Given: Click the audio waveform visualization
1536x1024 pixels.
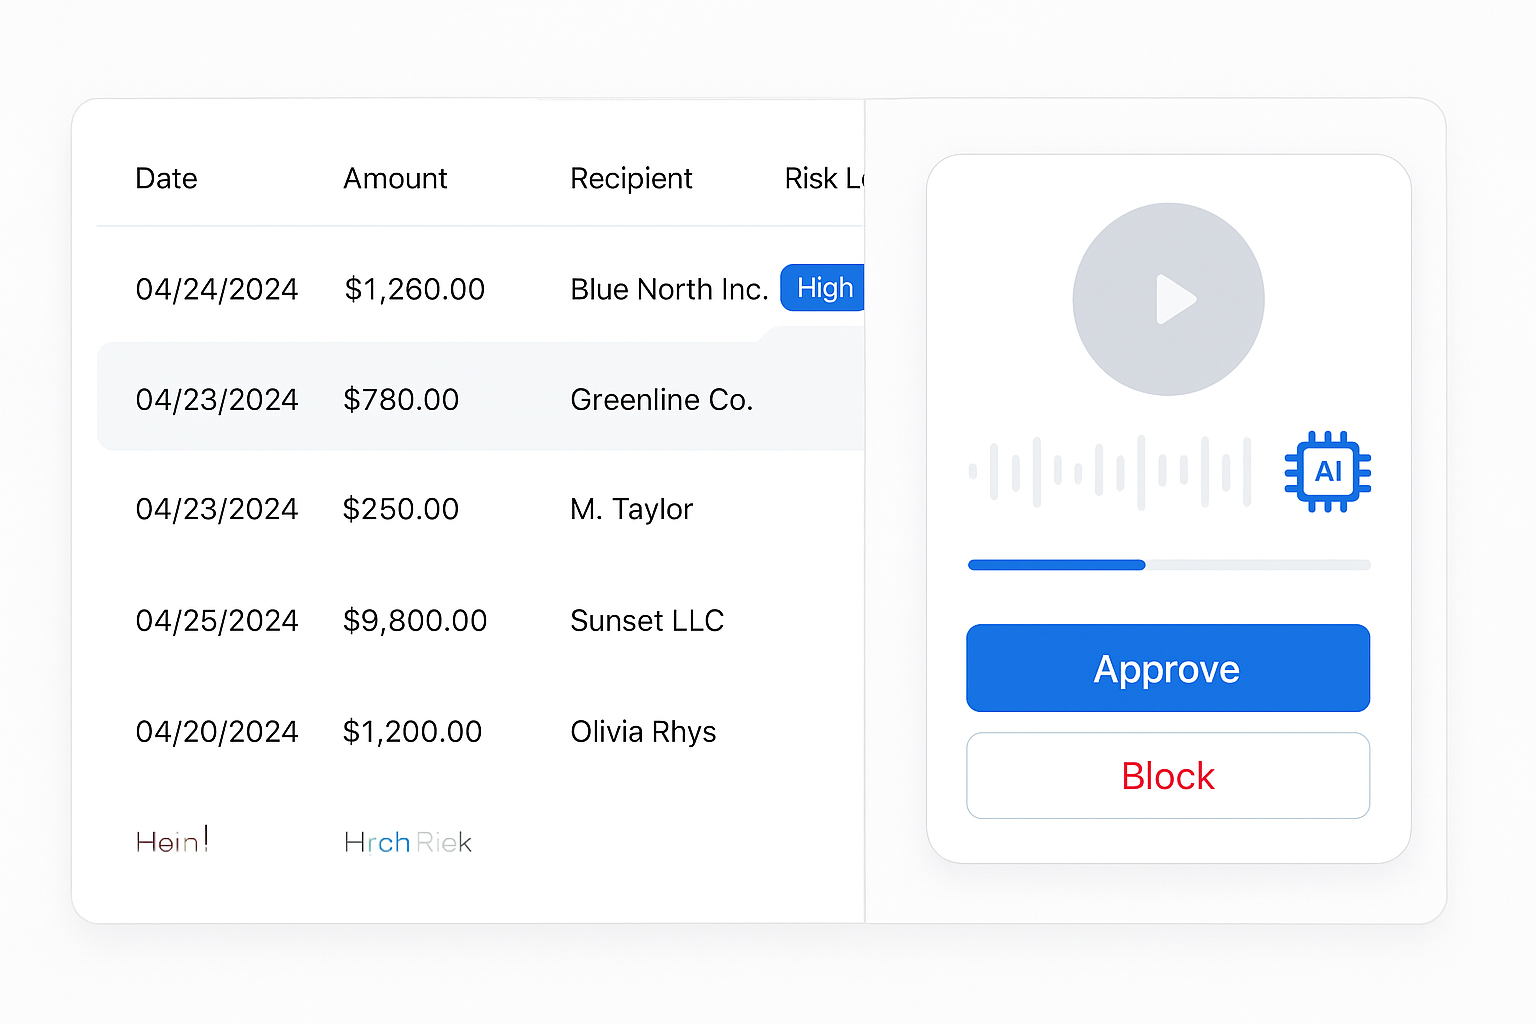Looking at the screenshot, I should point(1110,471).
